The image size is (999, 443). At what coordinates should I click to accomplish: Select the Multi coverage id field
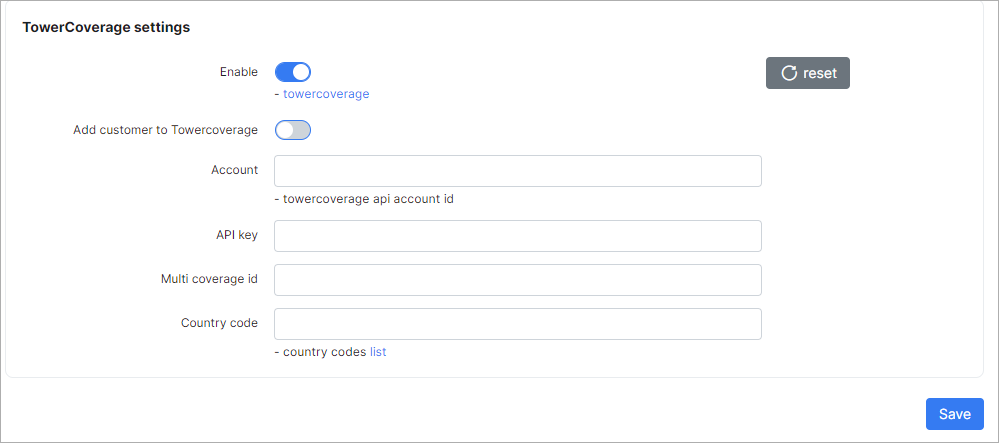point(517,280)
